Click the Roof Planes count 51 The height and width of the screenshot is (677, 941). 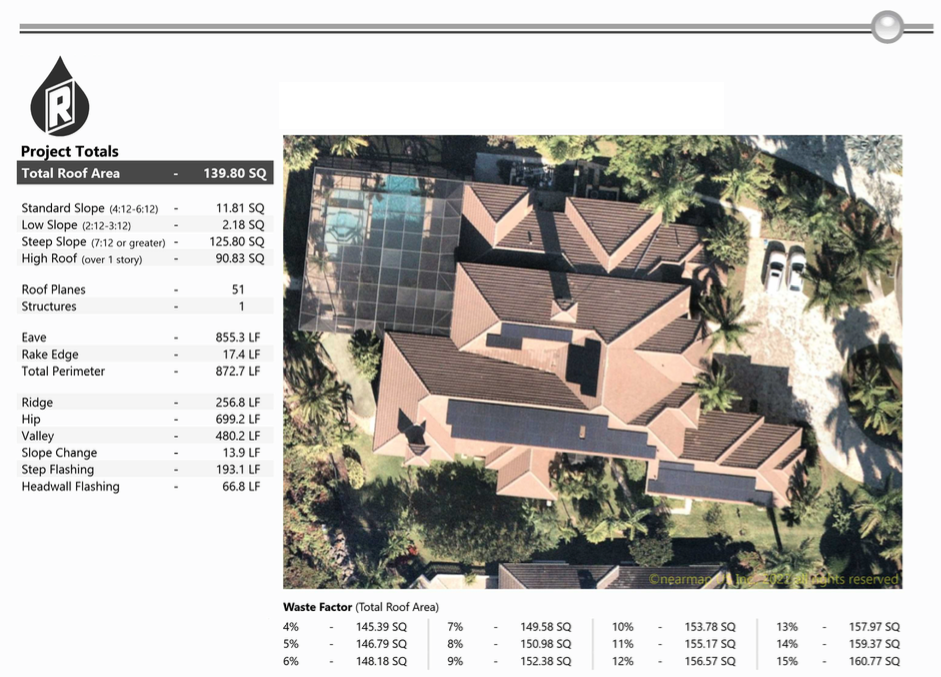pyautogui.click(x=238, y=290)
